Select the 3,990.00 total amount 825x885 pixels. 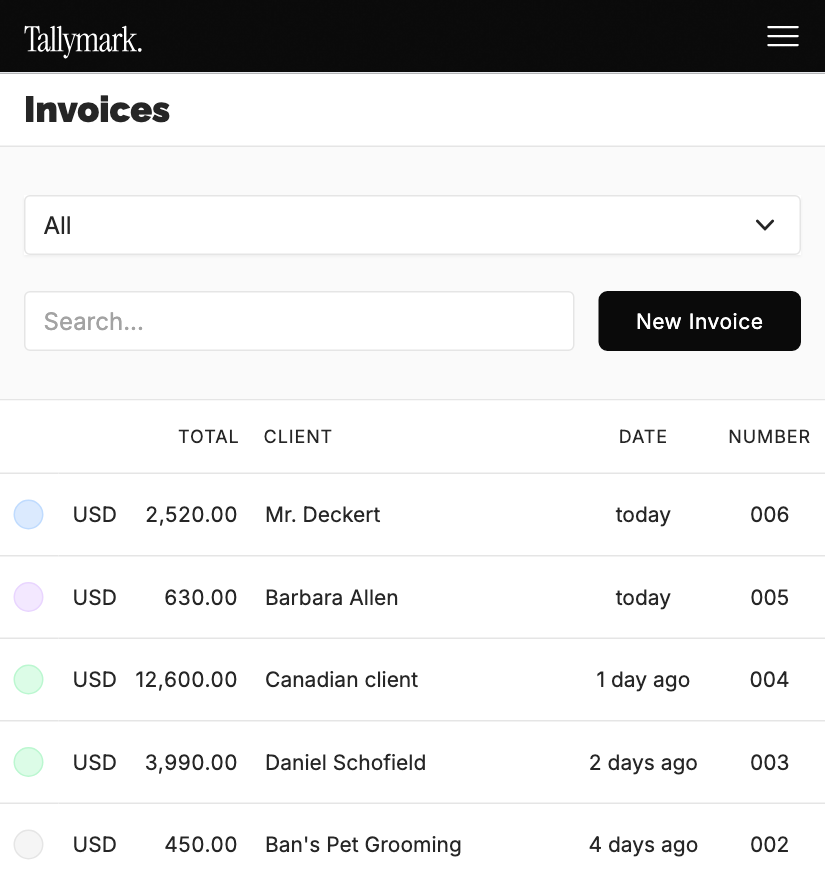(x=191, y=763)
